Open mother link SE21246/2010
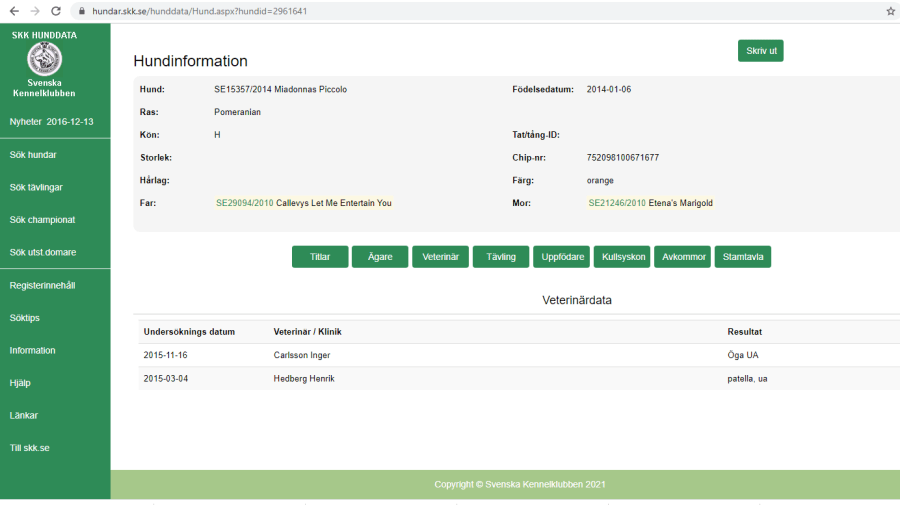This screenshot has width=900, height=505. [616, 203]
